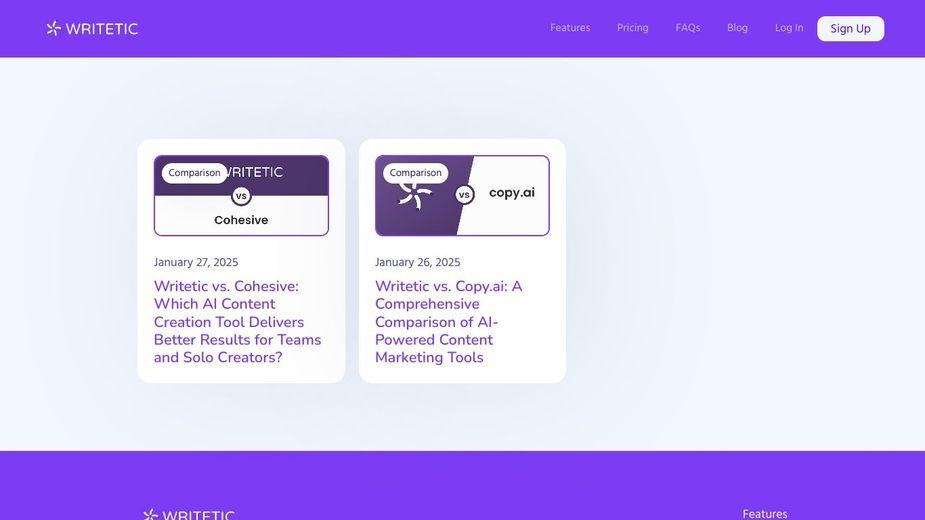The height and width of the screenshot is (520, 925).
Task: Click the January 27, 2025 date text
Action: pos(196,262)
